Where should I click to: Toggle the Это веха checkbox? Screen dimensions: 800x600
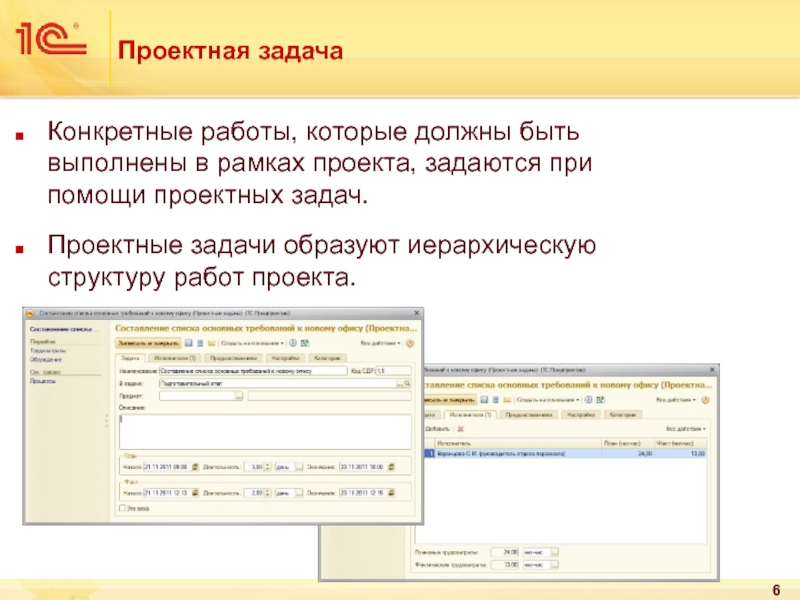[122, 508]
